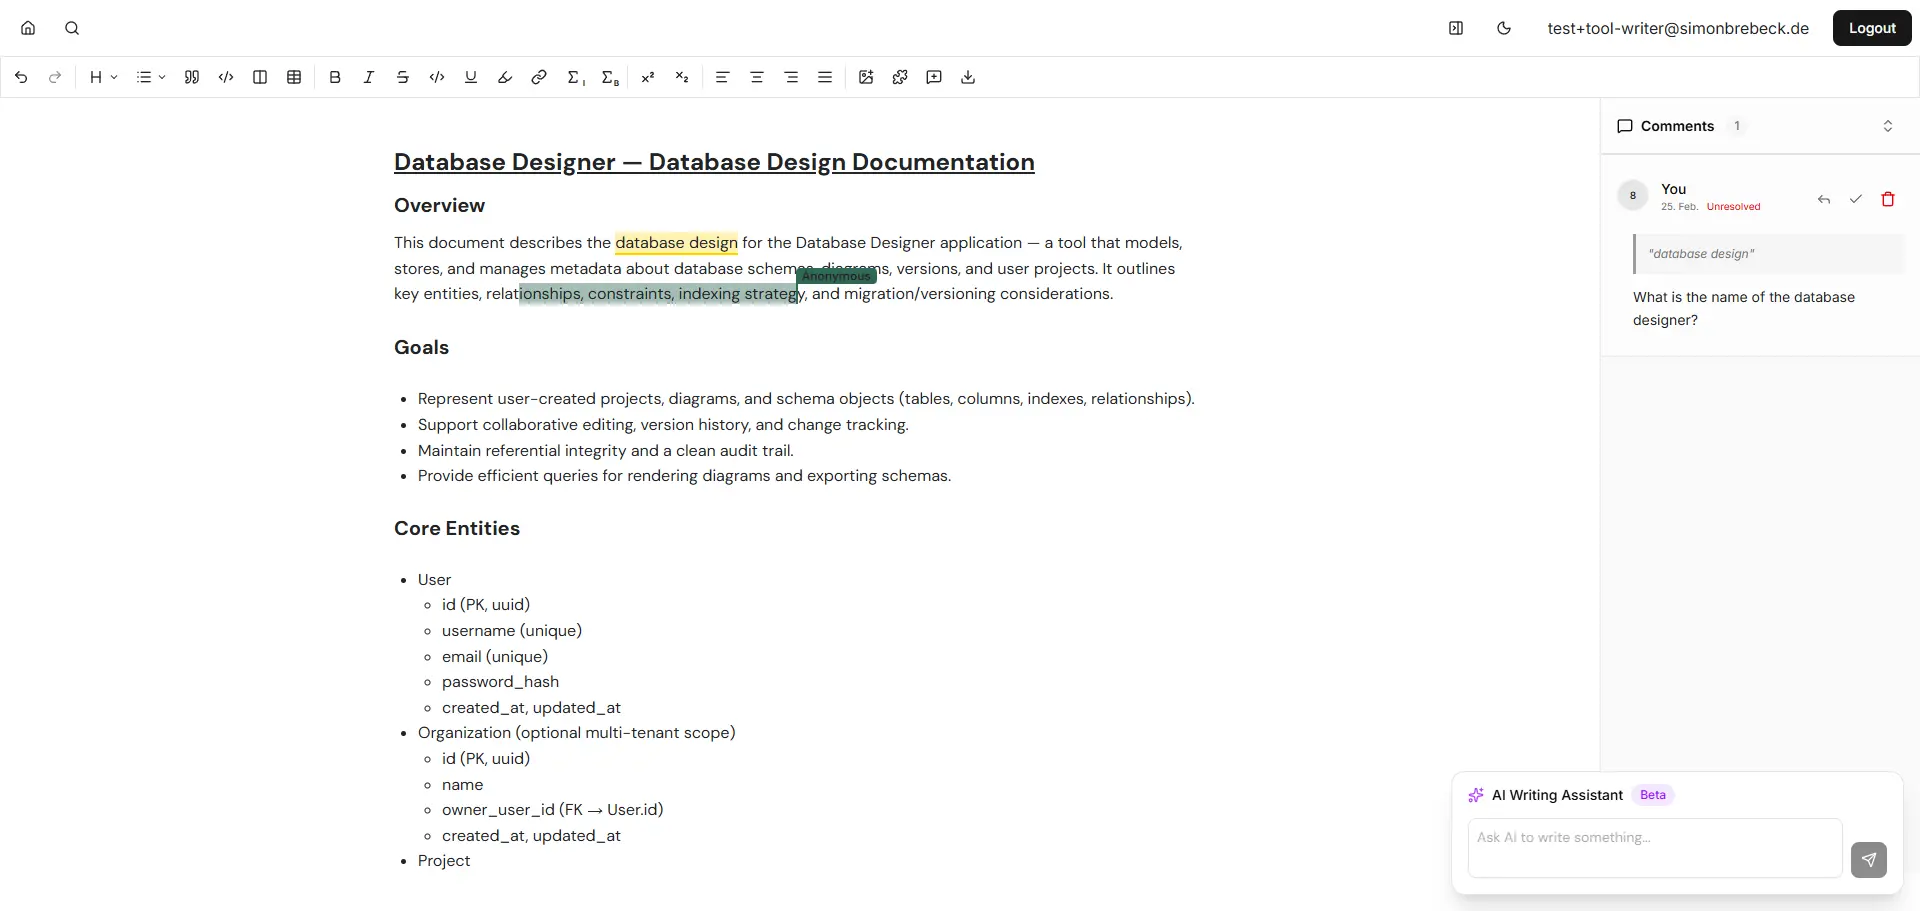Image resolution: width=1920 pixels, height=911 pixels.
Task: Delete the comment with the trash icon
Action: [x=1888, y=199]
